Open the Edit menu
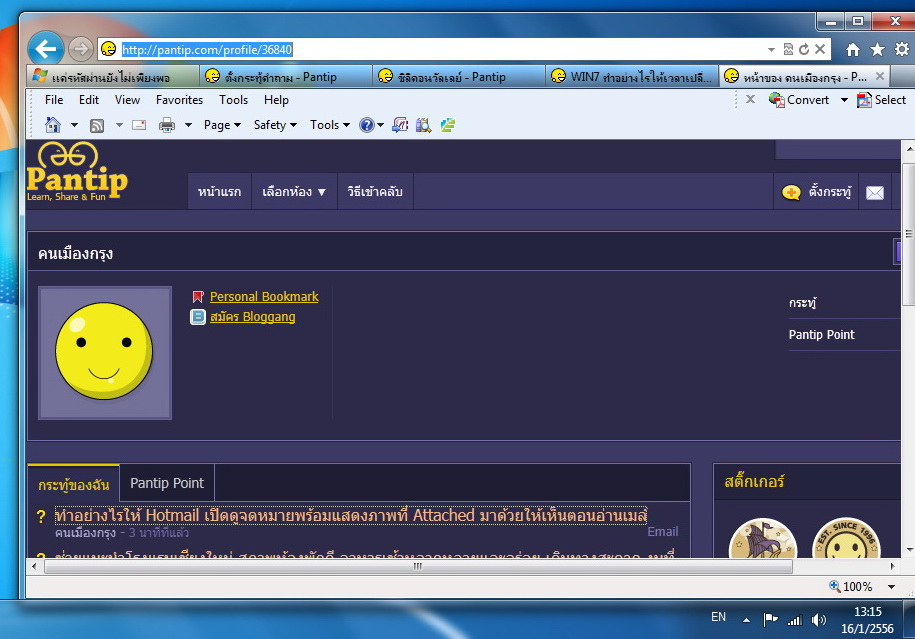Viewport: 915px width, 639px height. click(x=89, y=100)
